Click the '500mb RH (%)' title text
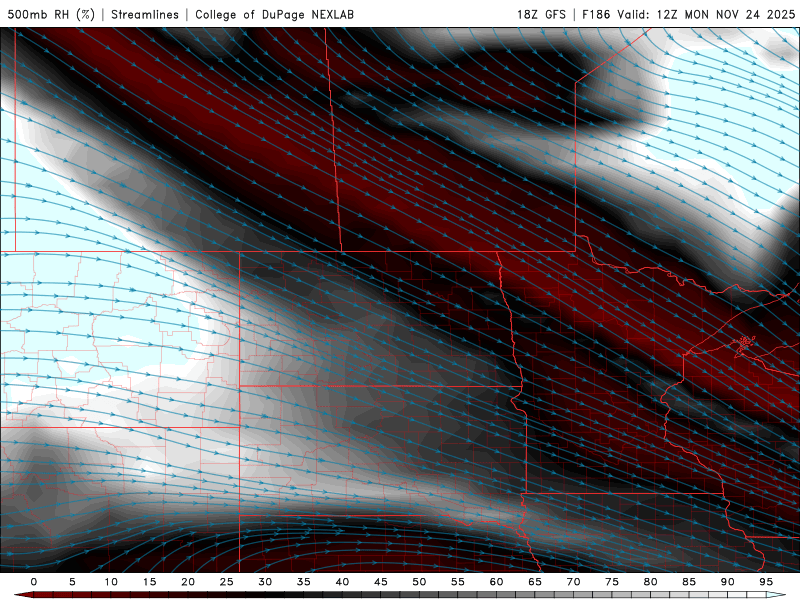 coord(51,14)
